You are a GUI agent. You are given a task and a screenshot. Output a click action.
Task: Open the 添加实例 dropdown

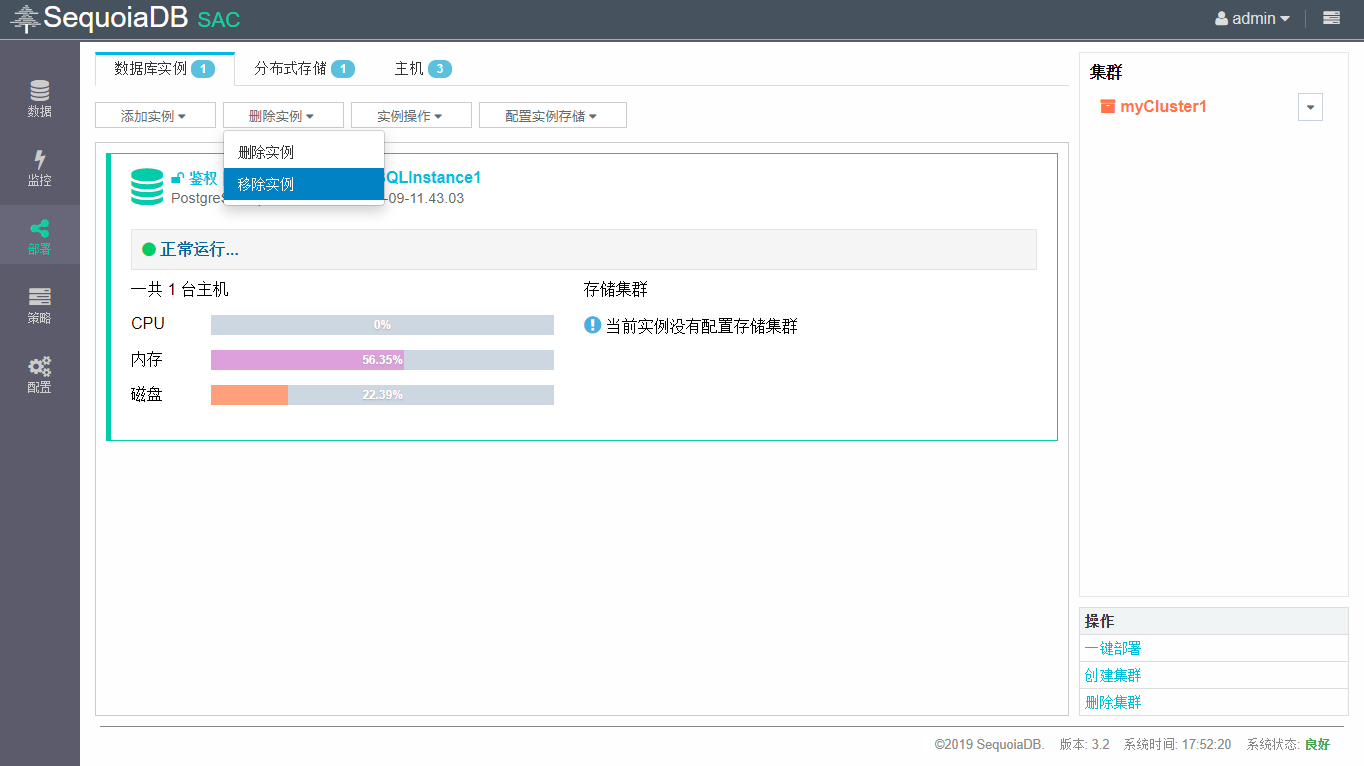[x=154, y=116]
